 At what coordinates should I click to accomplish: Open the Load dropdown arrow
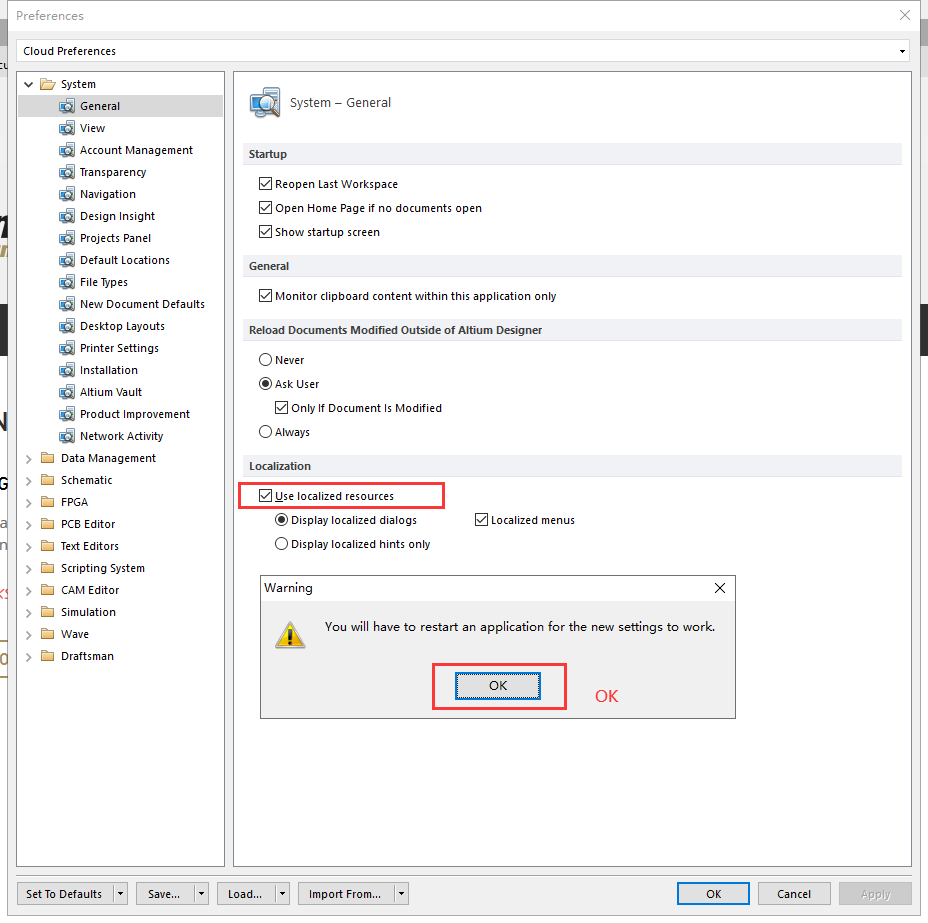point(282,893)
